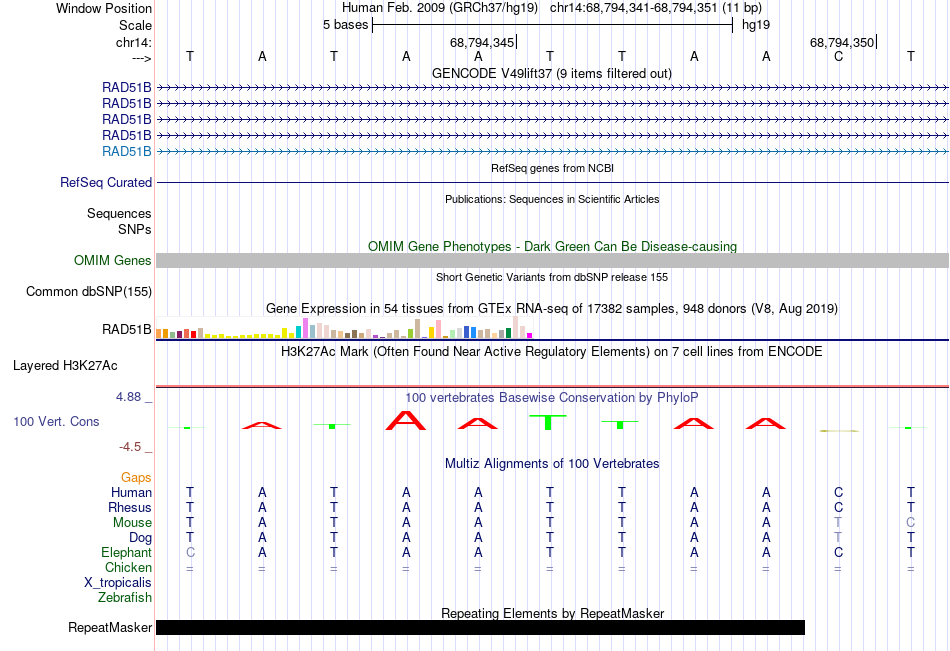This screenshot has width=950, height=651.
Task: Select the Zebrafish alignment row label
Action: (125, 598)
